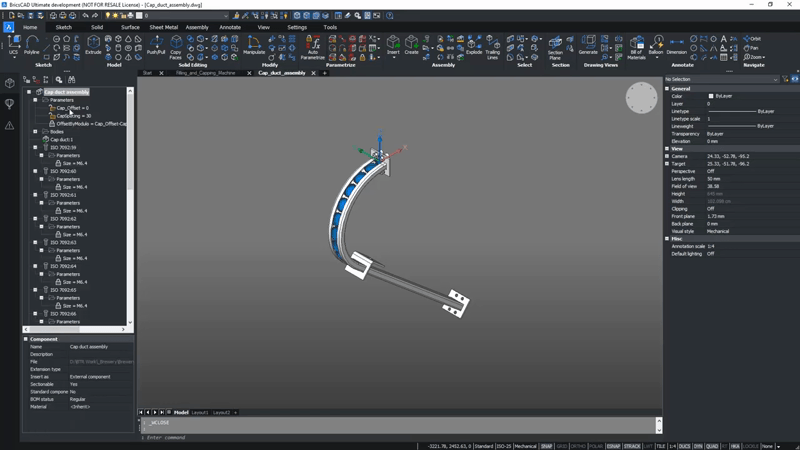Open Bill of Materials tool
Screen dimensions: 800x450
click(636, 47)
